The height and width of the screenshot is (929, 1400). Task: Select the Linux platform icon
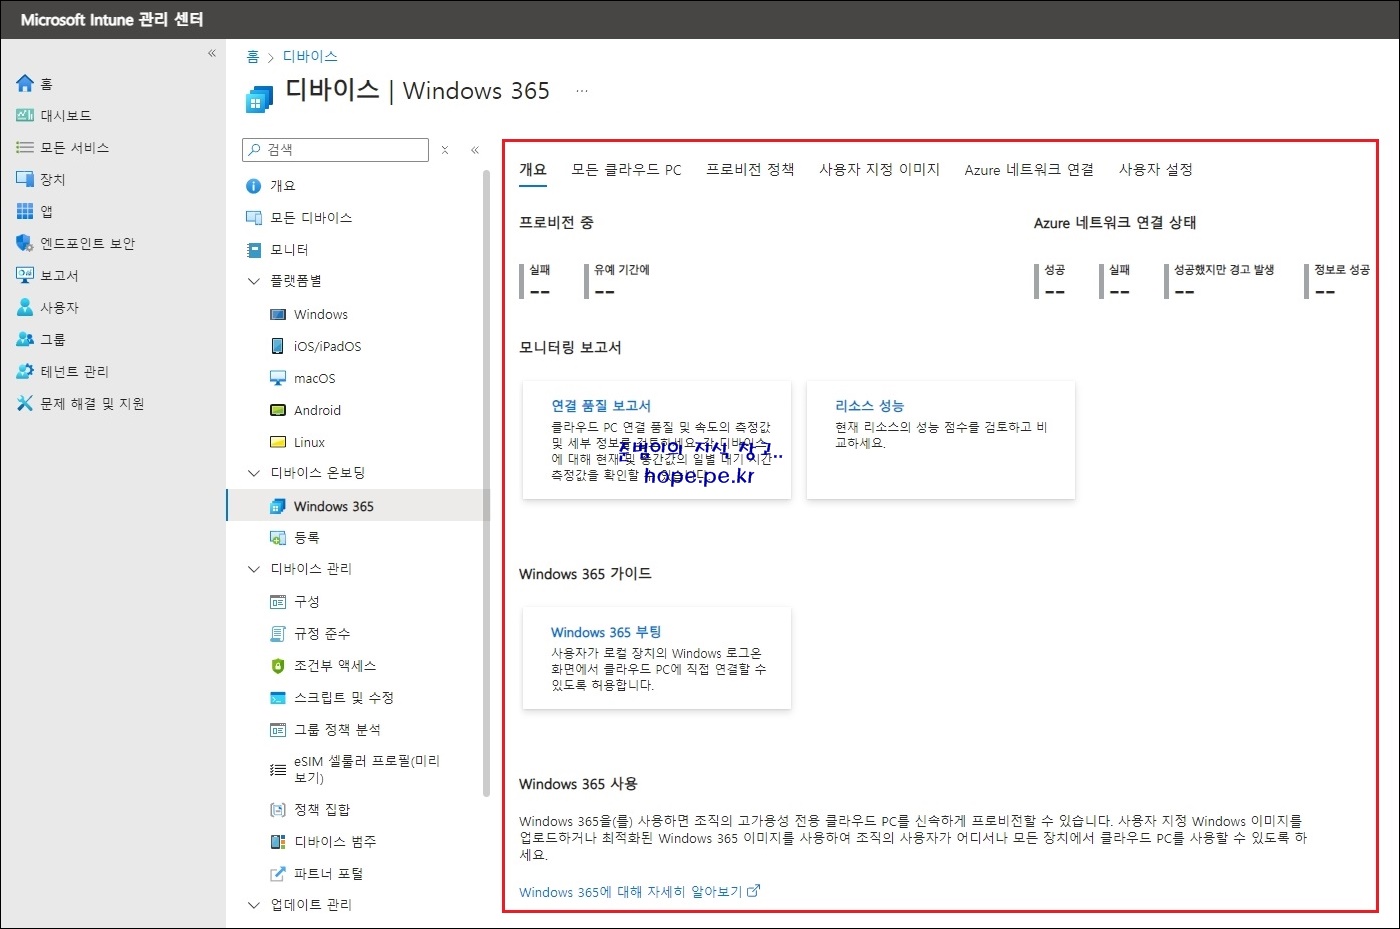point(278,442)
